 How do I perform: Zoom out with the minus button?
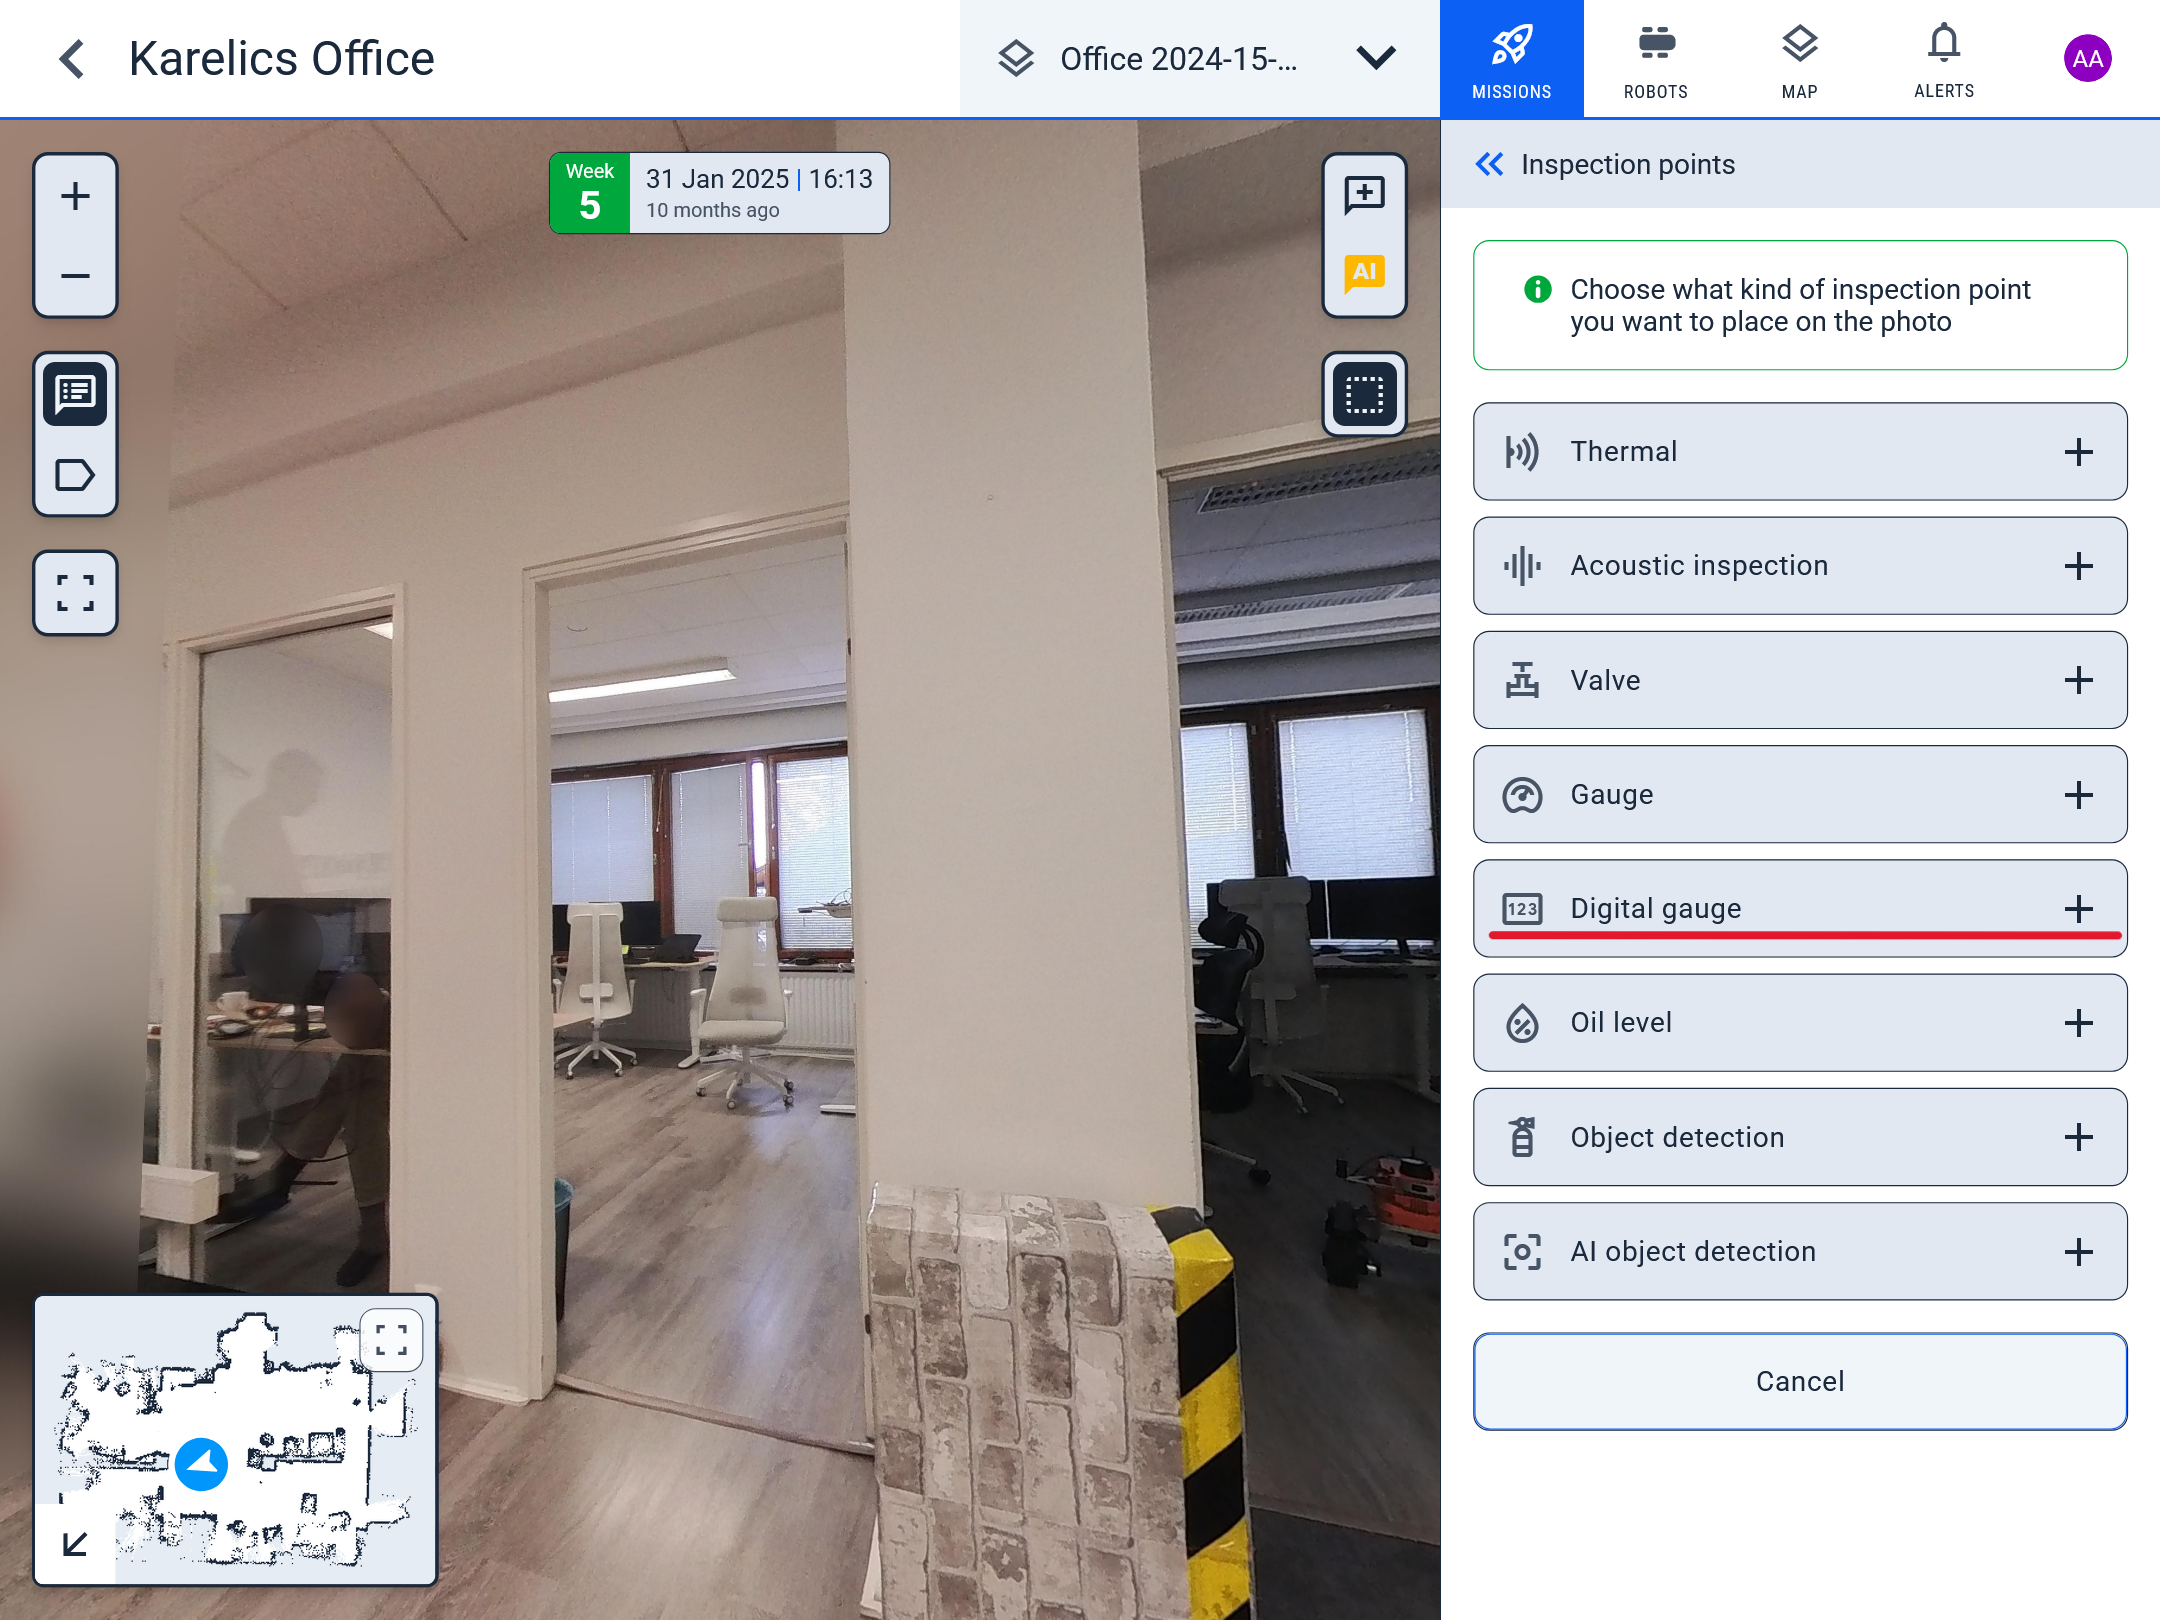[x=75, y=276]
